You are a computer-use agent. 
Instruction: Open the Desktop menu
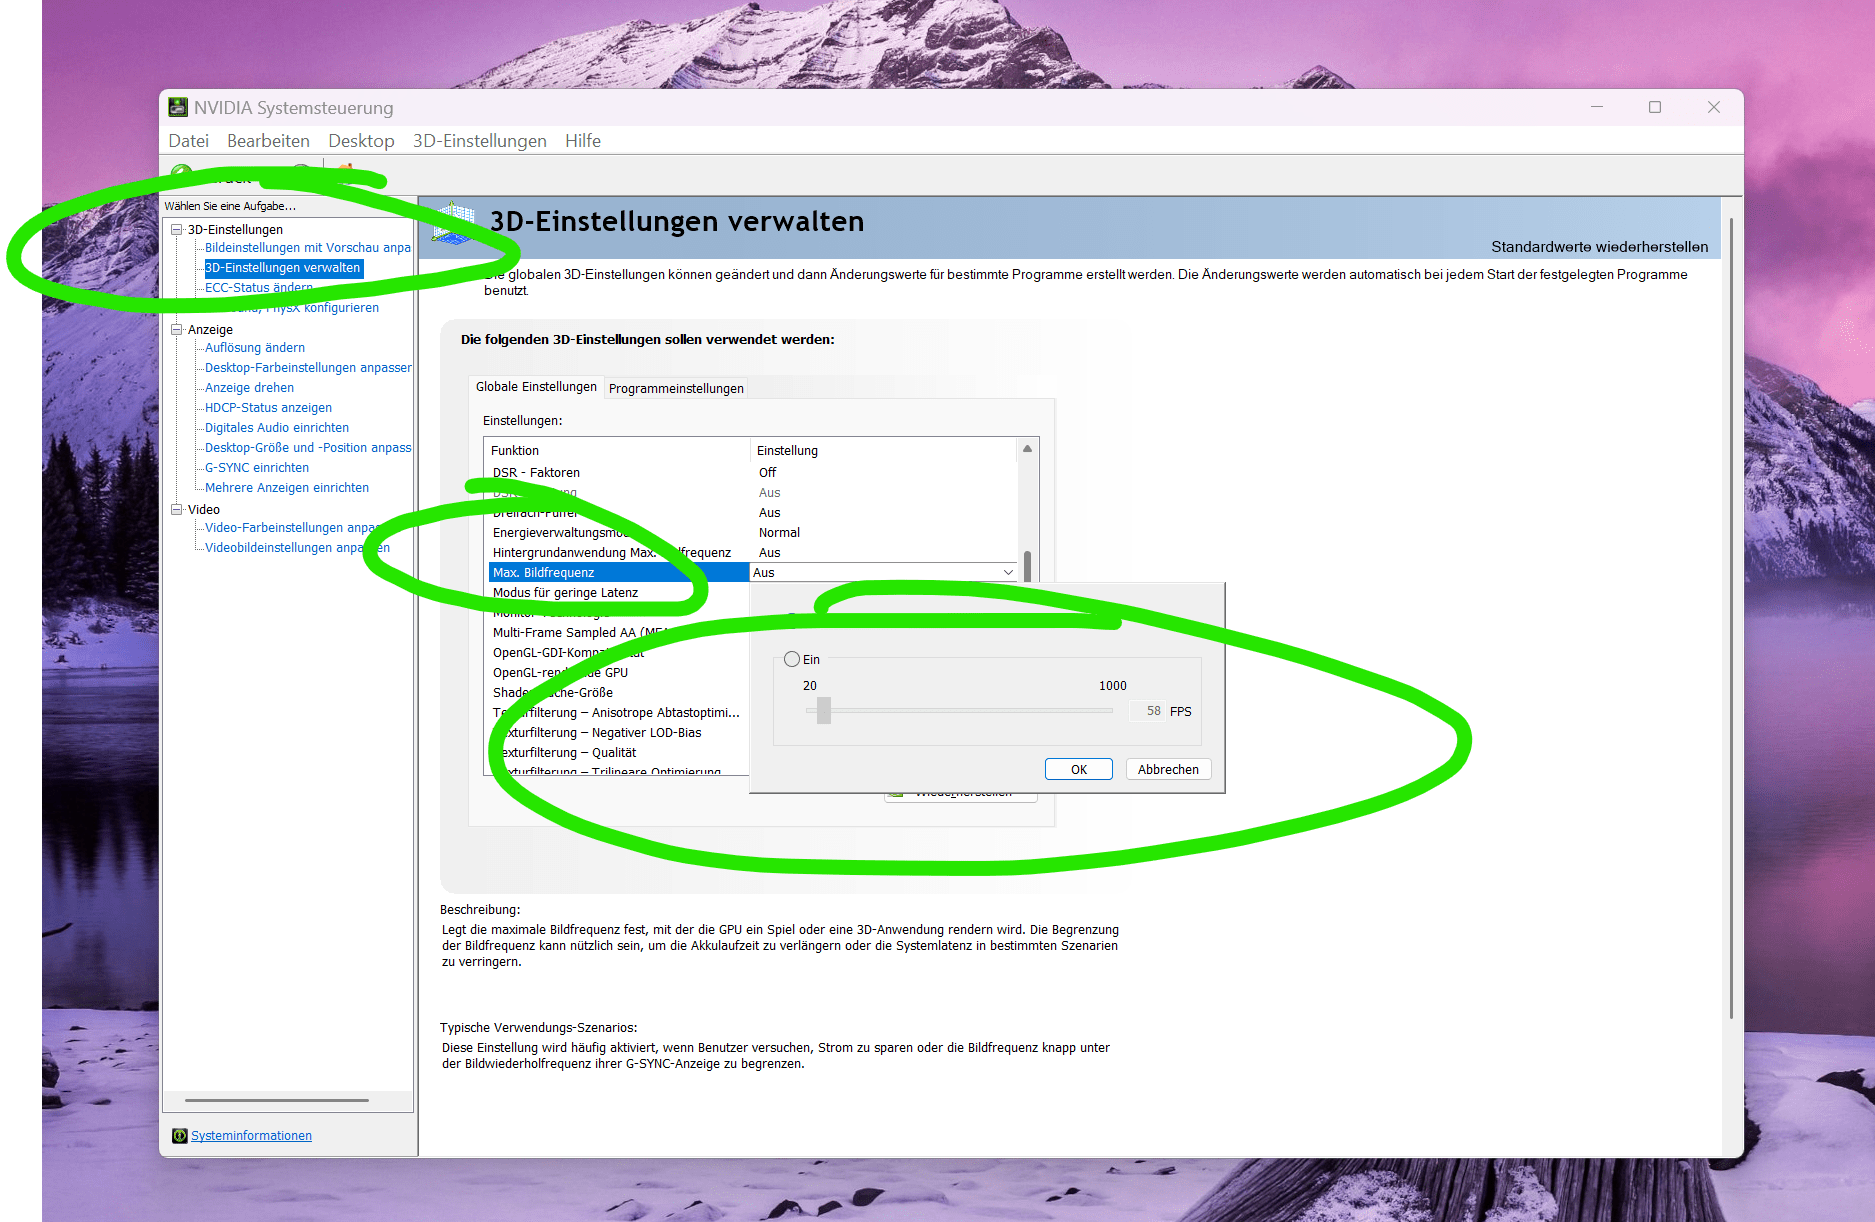[x=361, y=141]
